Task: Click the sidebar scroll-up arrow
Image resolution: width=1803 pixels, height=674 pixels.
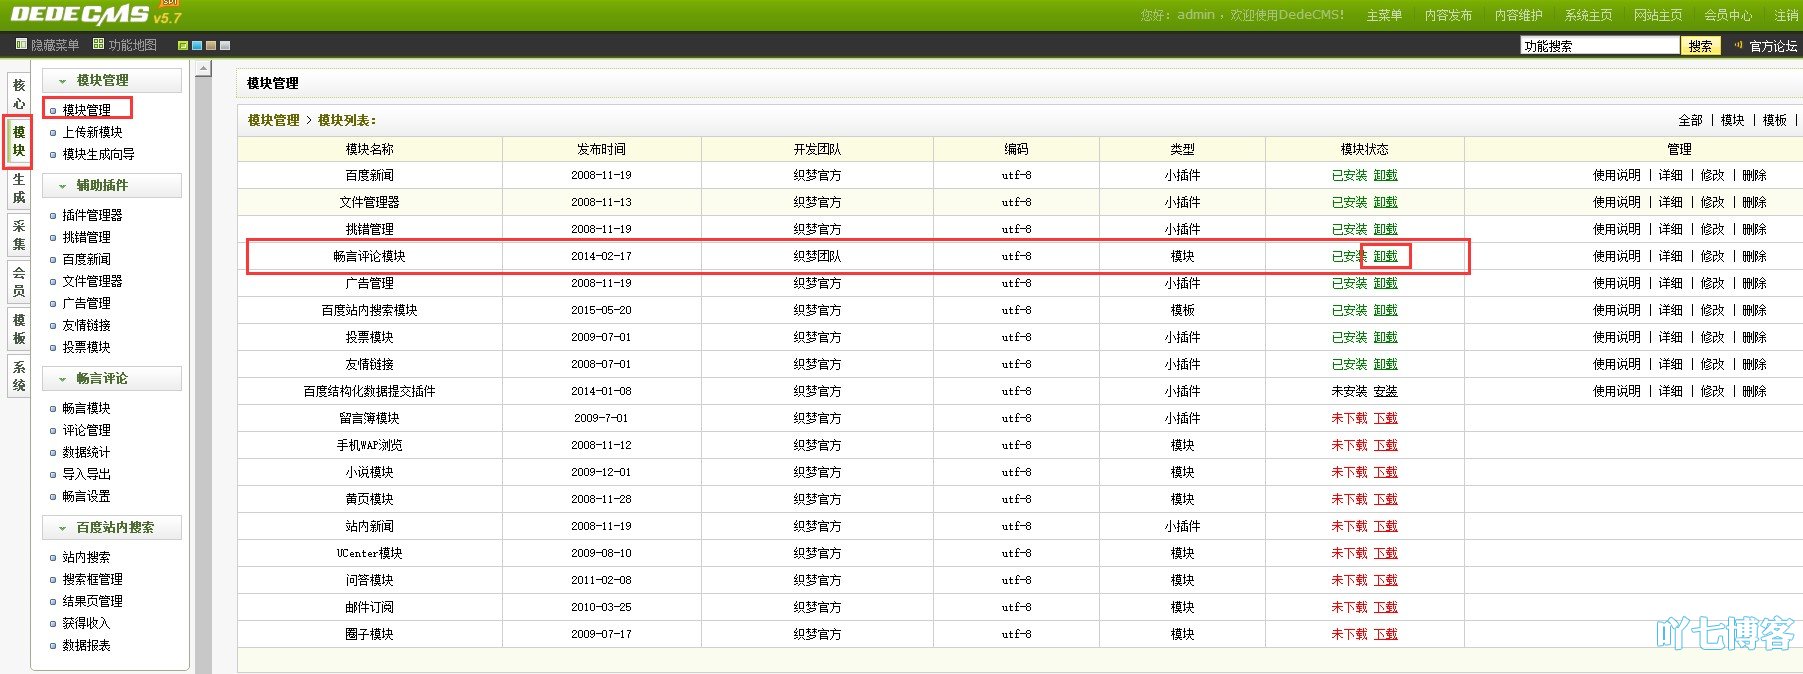Action: 203,69
